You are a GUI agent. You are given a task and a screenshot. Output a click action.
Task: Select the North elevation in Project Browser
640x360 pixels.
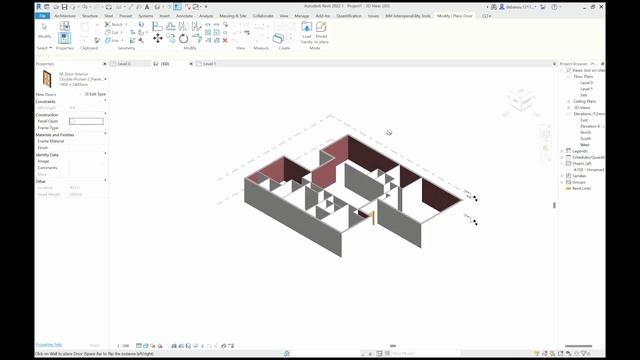[x=586, y=132]
